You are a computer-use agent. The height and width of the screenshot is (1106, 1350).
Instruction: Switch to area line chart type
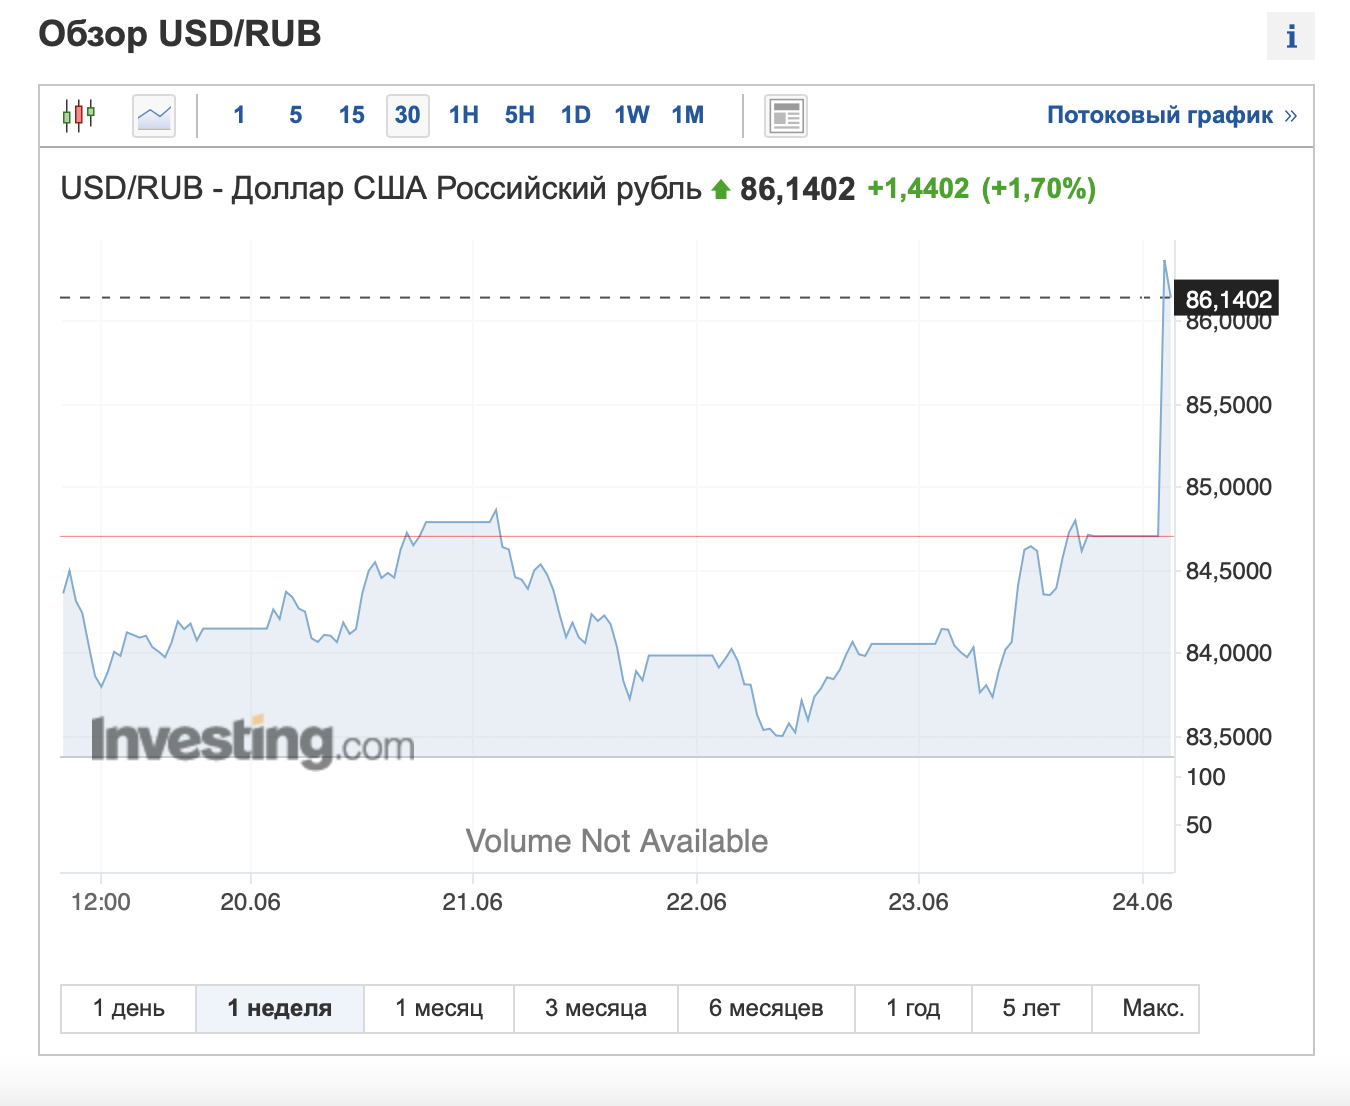(154, 116)
